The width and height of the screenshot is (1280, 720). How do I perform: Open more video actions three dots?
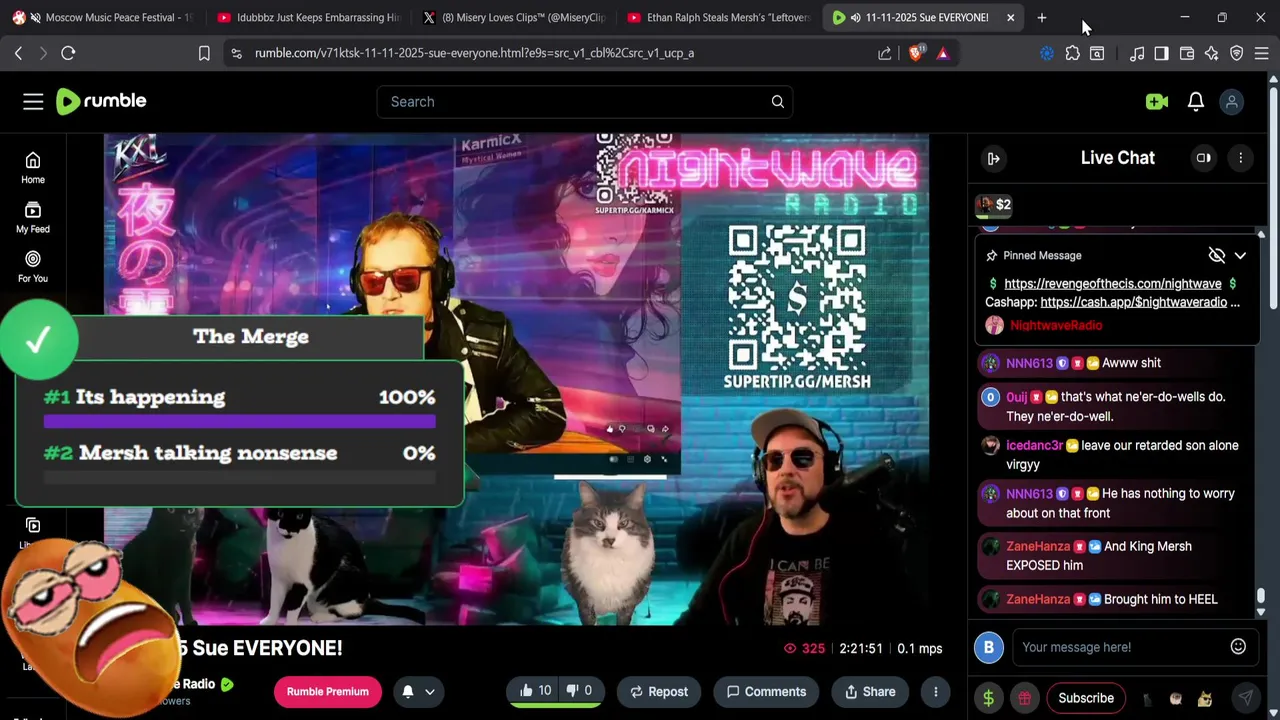(x=935, y=691)
